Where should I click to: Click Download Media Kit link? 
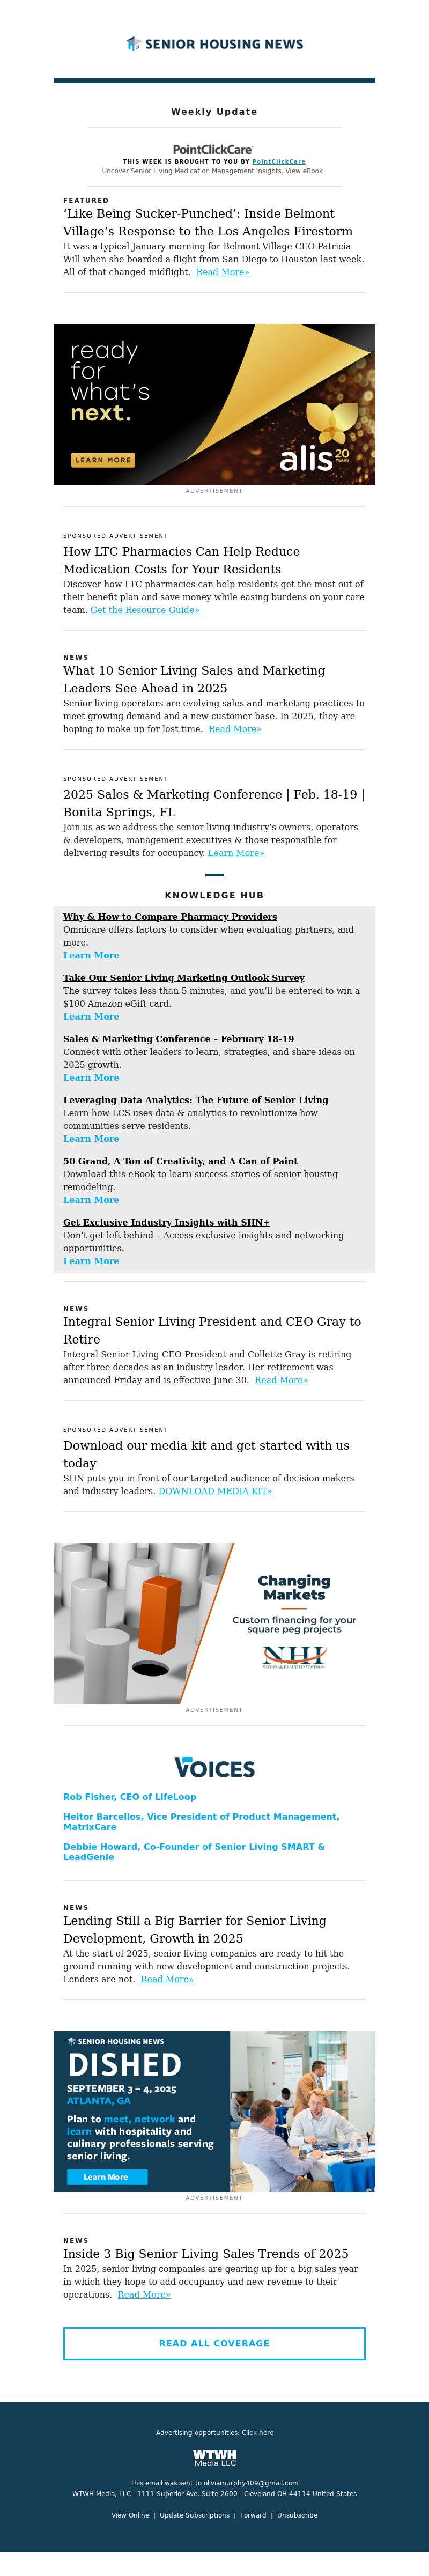click(215, 1491)
